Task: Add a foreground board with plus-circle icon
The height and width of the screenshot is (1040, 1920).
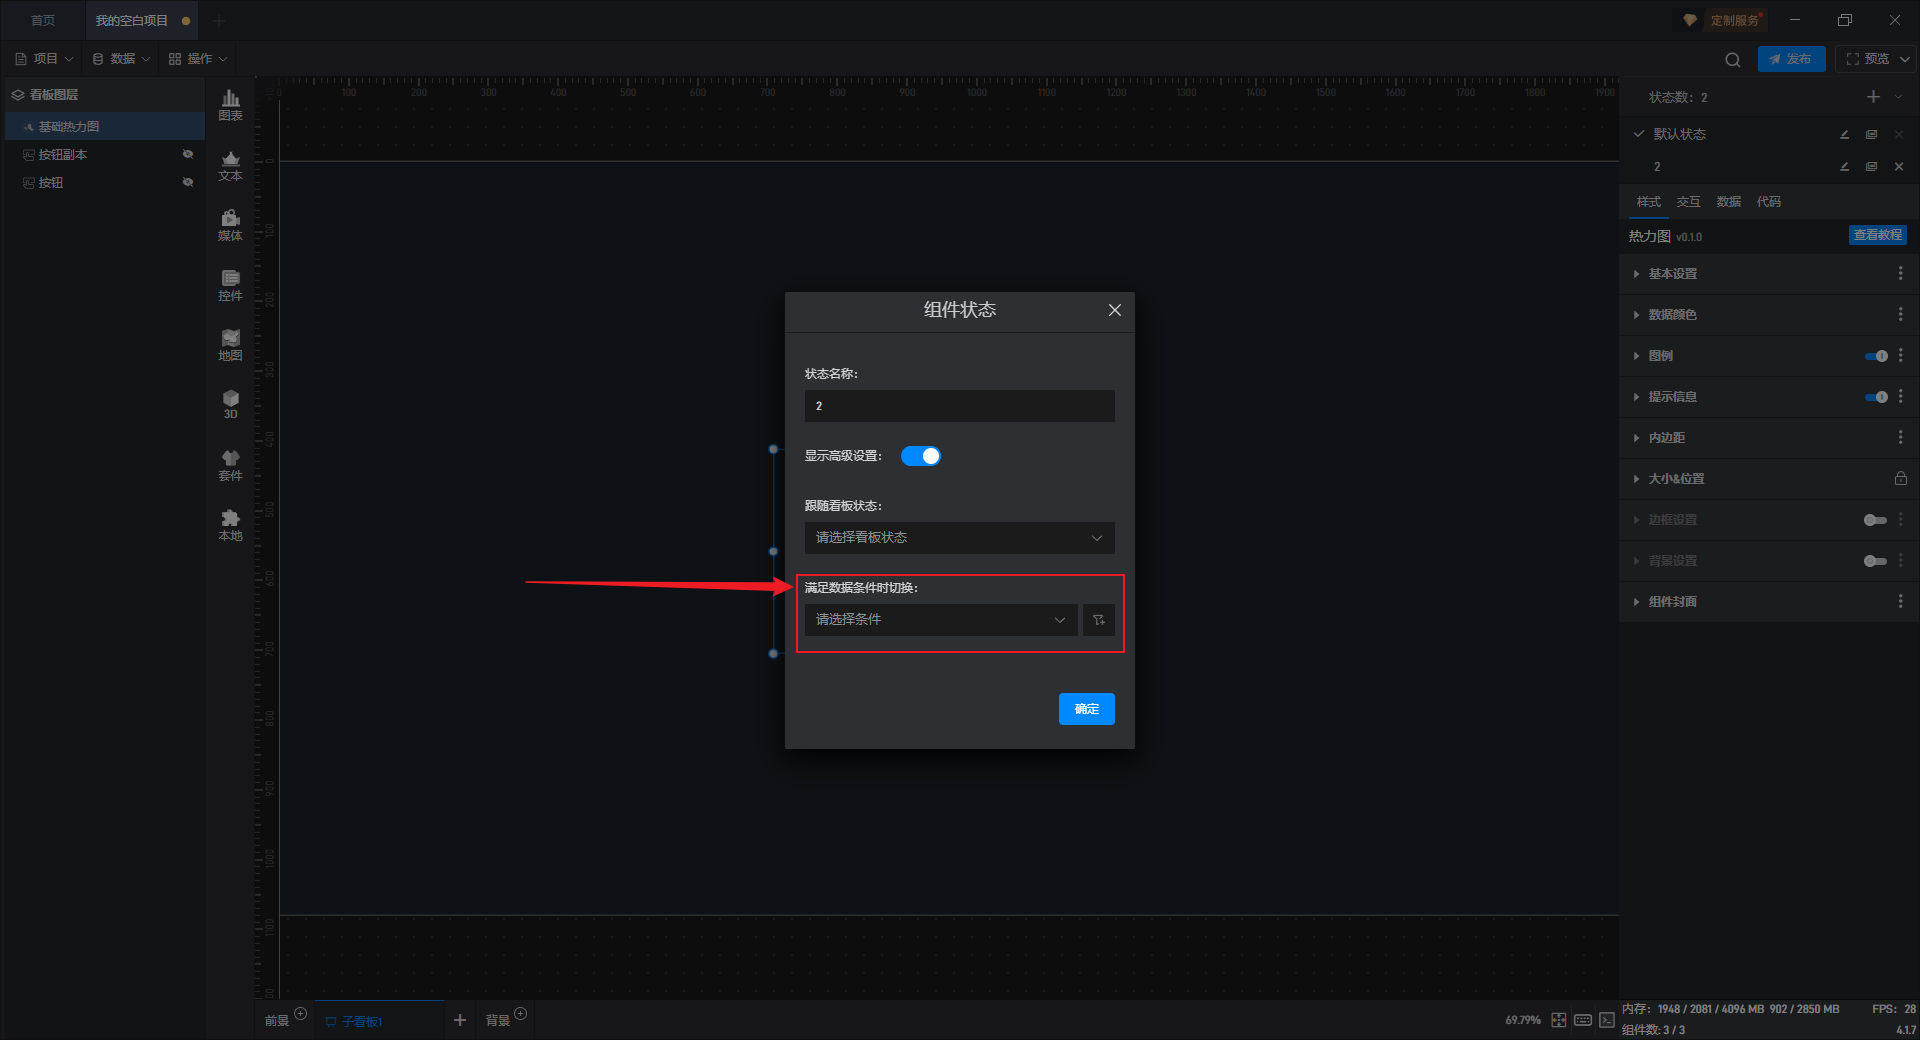Action: (301, 1014)
